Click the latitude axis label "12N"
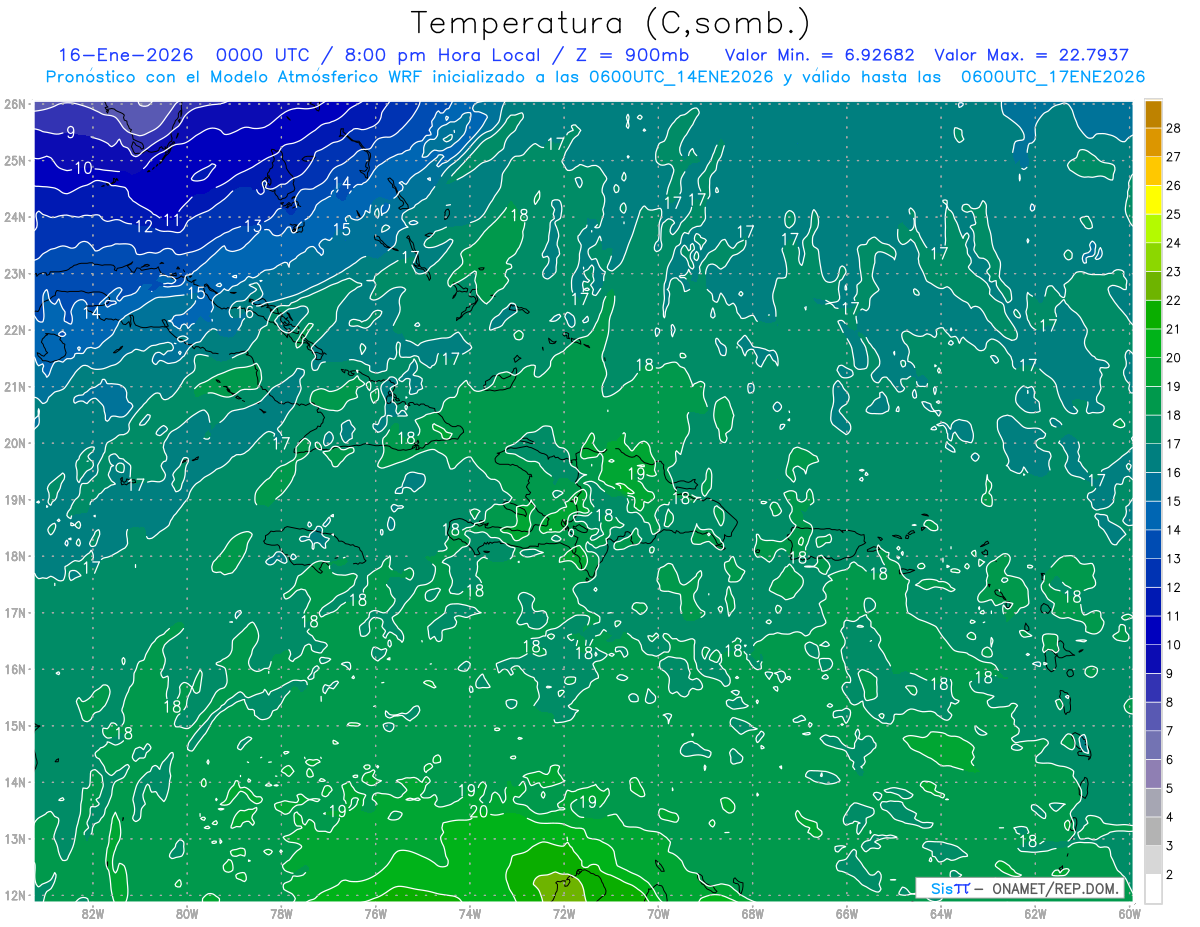The height and width of the screenshot is (927, 1200). [15, 895]
